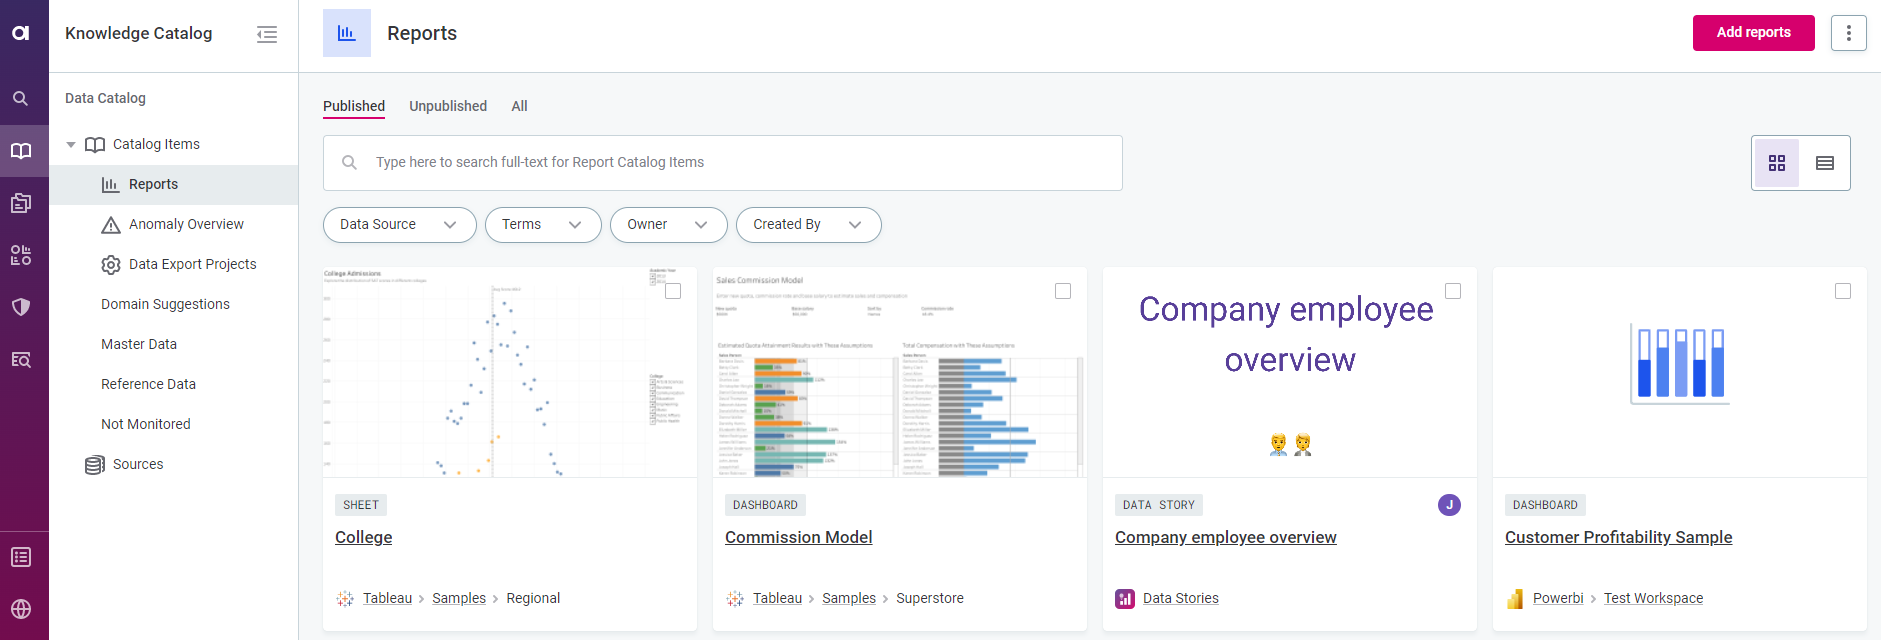The height and width of the screenshot is (640, 1881).
Task: Open the three-dot more options menu
Action: pyautogui.click(x=1848, y=33)
